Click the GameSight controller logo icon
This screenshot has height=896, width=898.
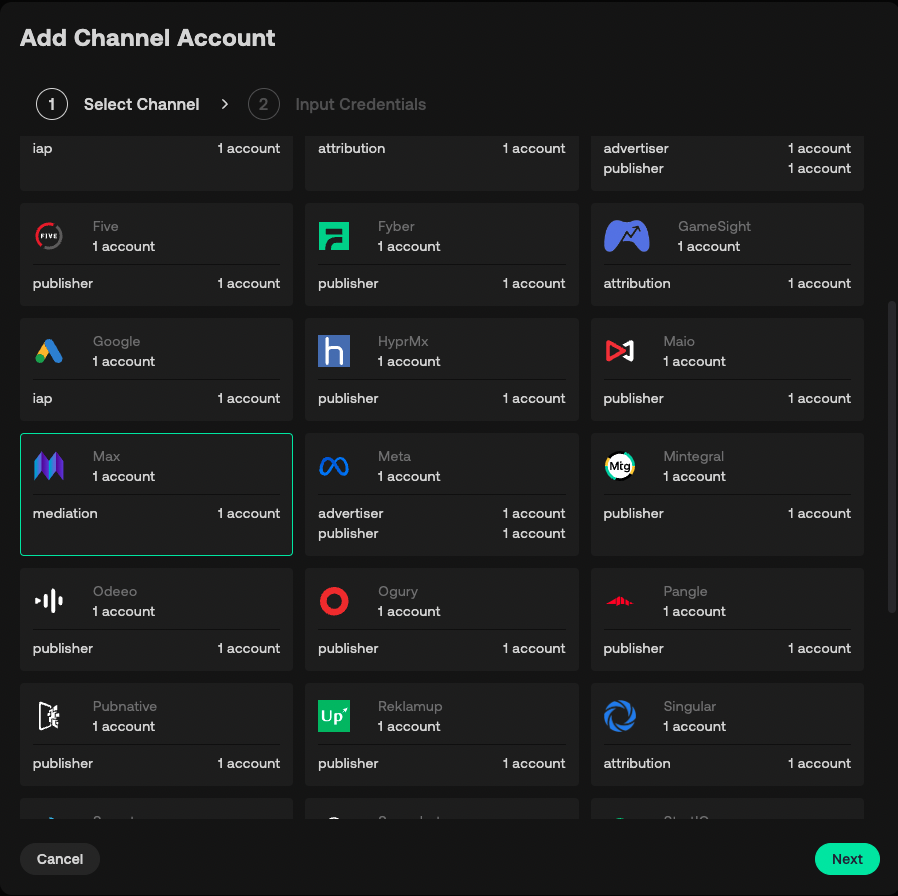click(x=627, y=236)
